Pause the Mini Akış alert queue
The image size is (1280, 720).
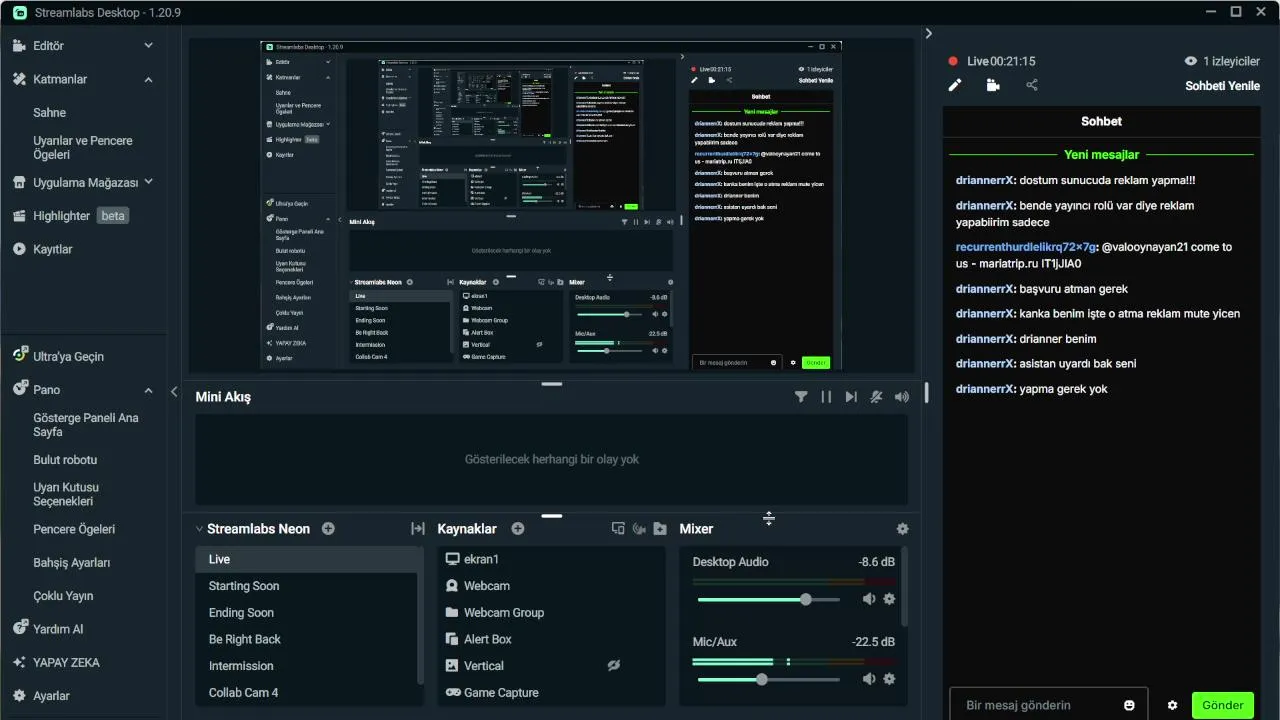[x=826, y=397]
